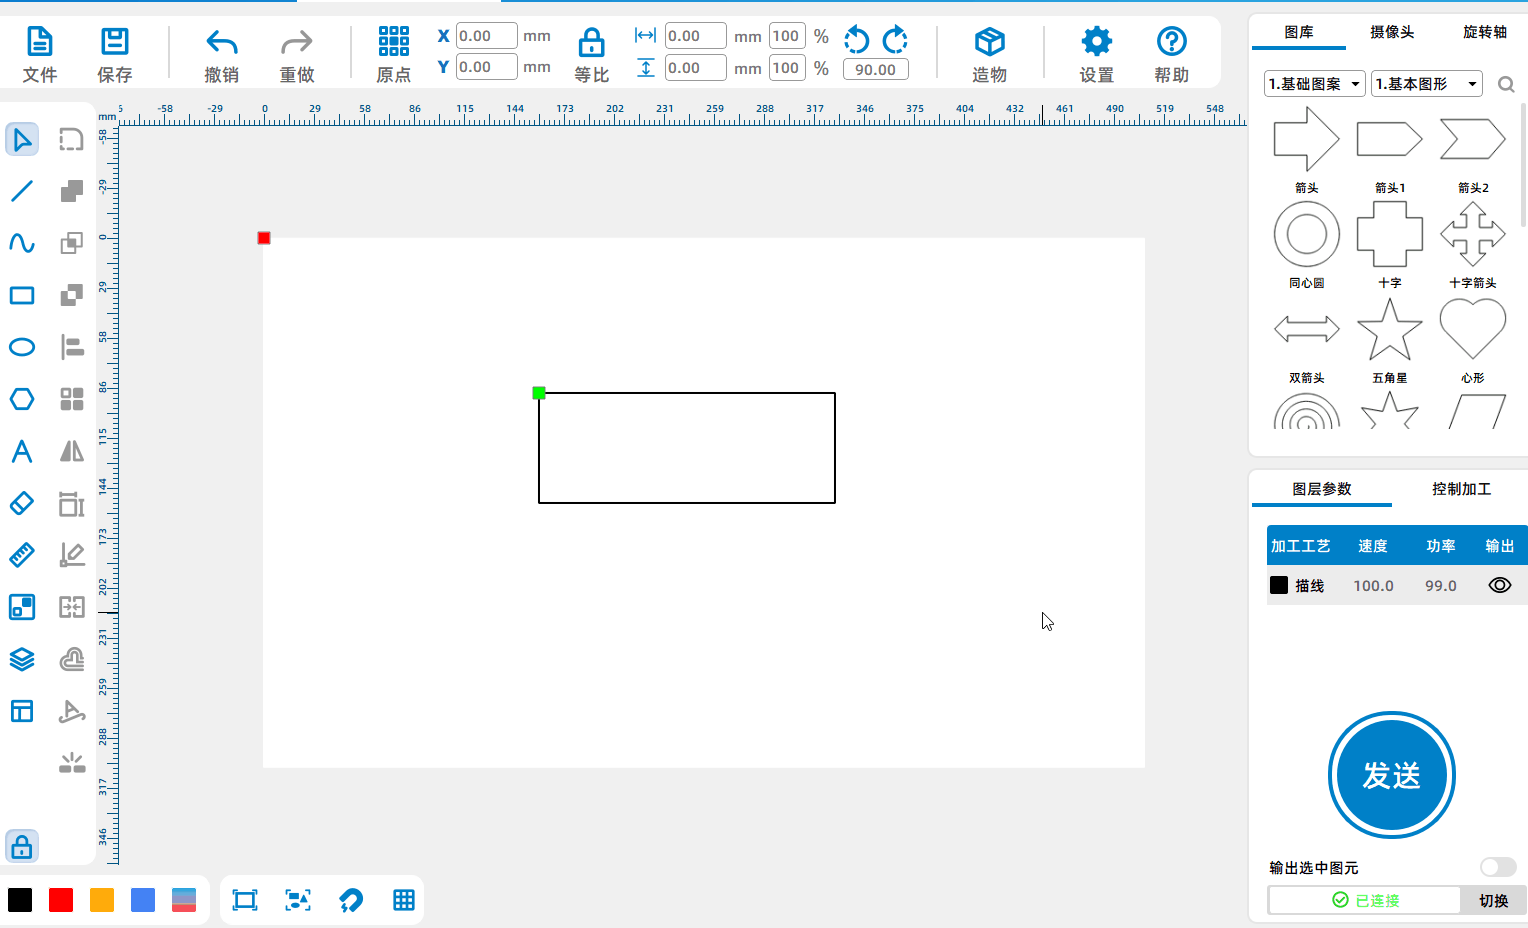Click the fit-to-frame view icon

[245, 900]
